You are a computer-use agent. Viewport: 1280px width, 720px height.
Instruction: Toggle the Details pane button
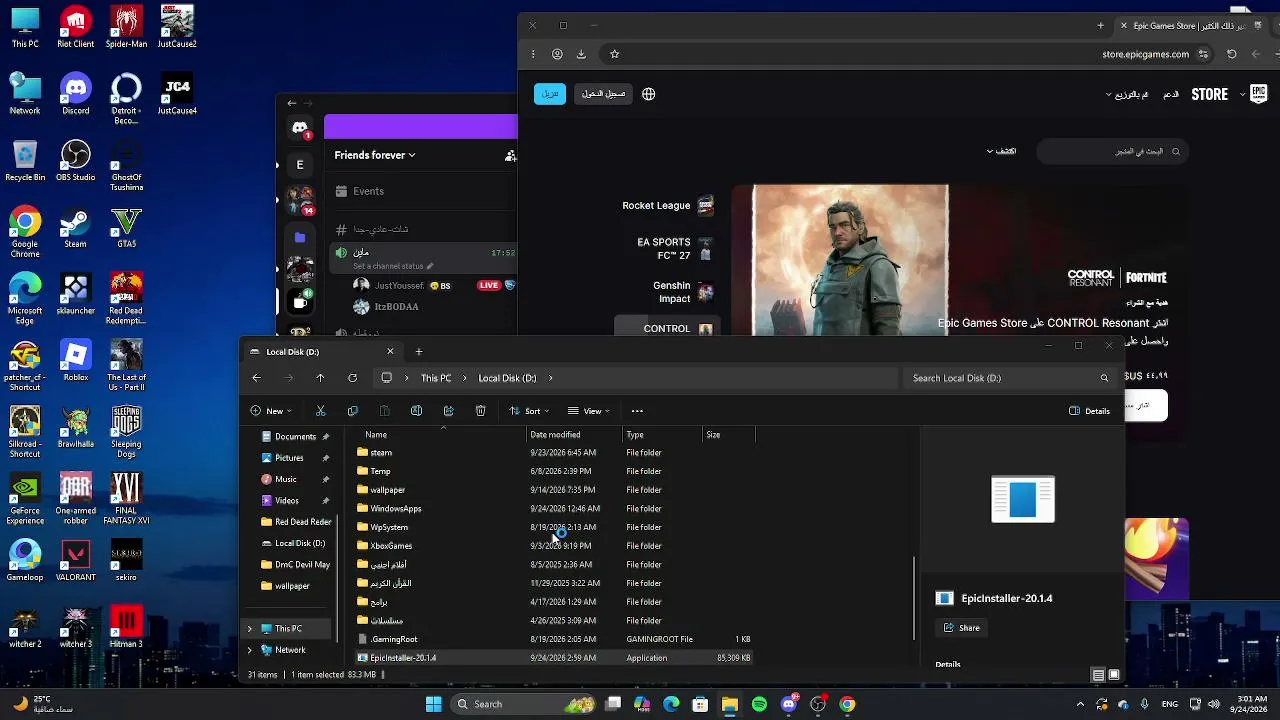(1089, 411)
